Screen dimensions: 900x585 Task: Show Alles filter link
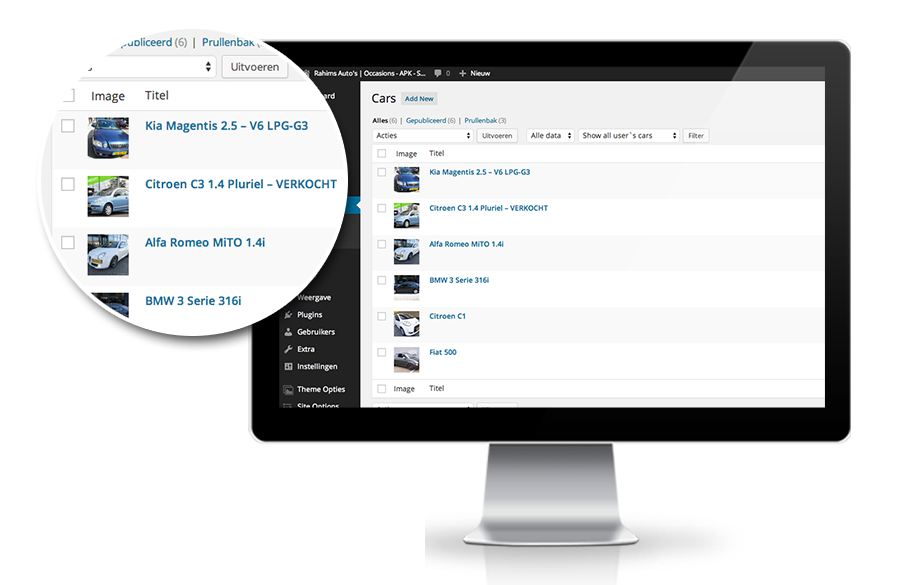click(x=380, y=121)
